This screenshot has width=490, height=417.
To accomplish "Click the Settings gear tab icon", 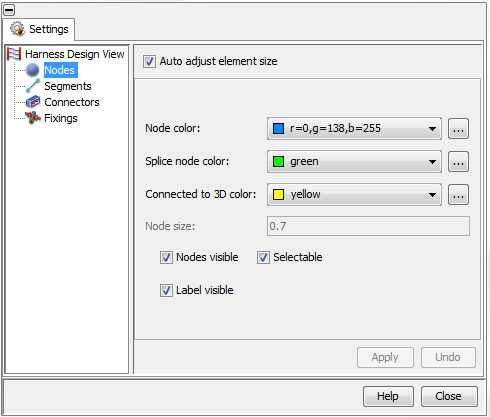I will [17, 29].
